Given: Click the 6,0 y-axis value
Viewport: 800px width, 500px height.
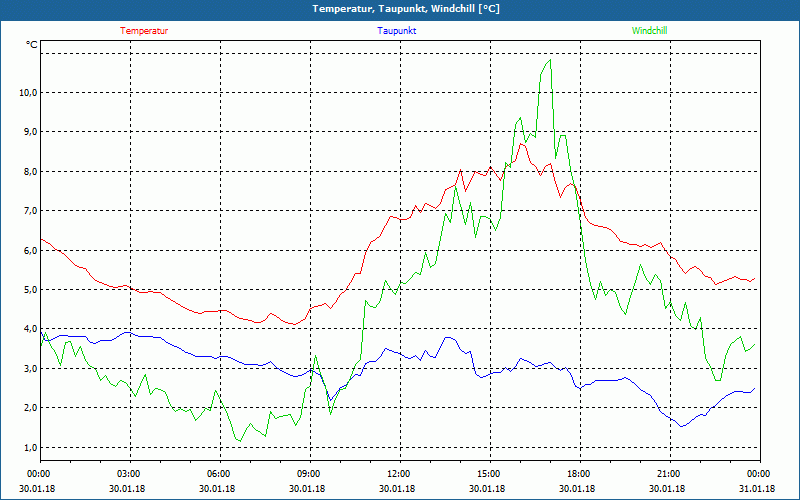Looking at the screenshot, I should tap(30, 251).
